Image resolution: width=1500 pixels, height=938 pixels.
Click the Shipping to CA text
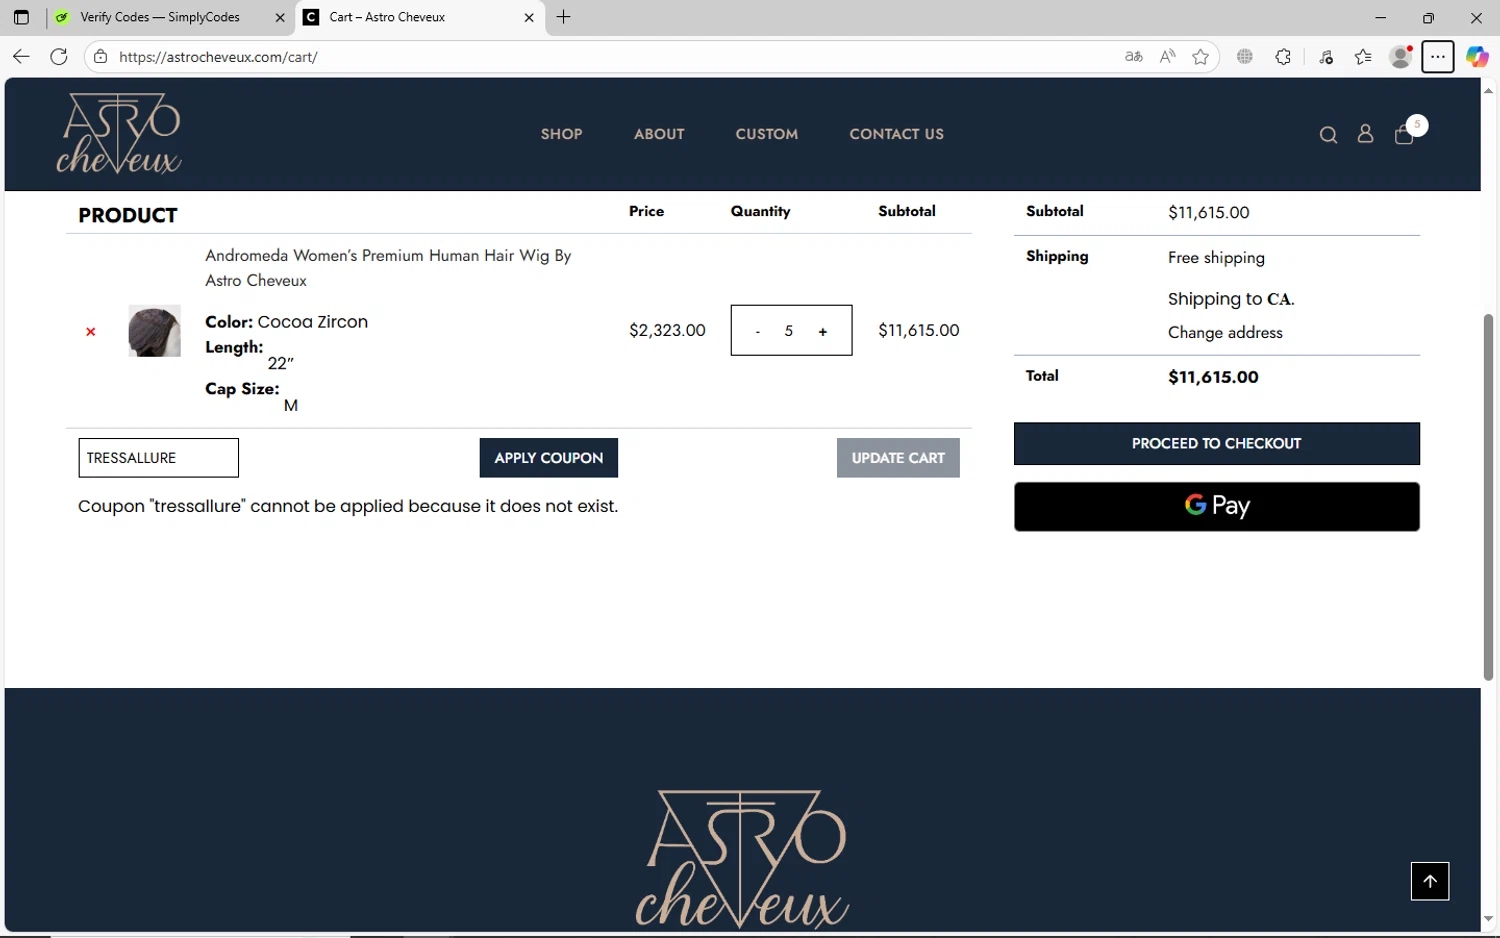pos(1231,299)
